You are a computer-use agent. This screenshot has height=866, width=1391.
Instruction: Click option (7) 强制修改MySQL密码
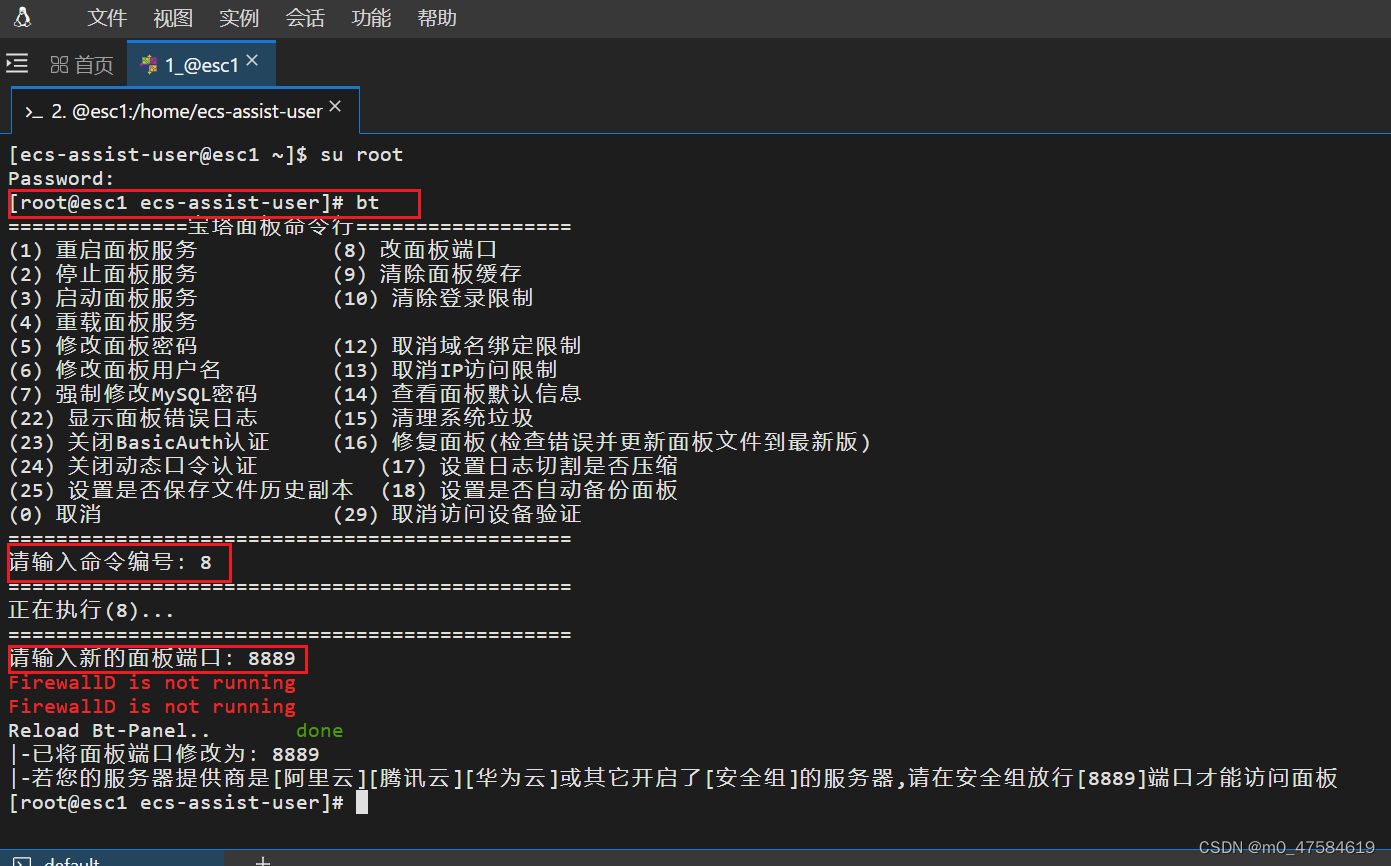click(133, 394)
